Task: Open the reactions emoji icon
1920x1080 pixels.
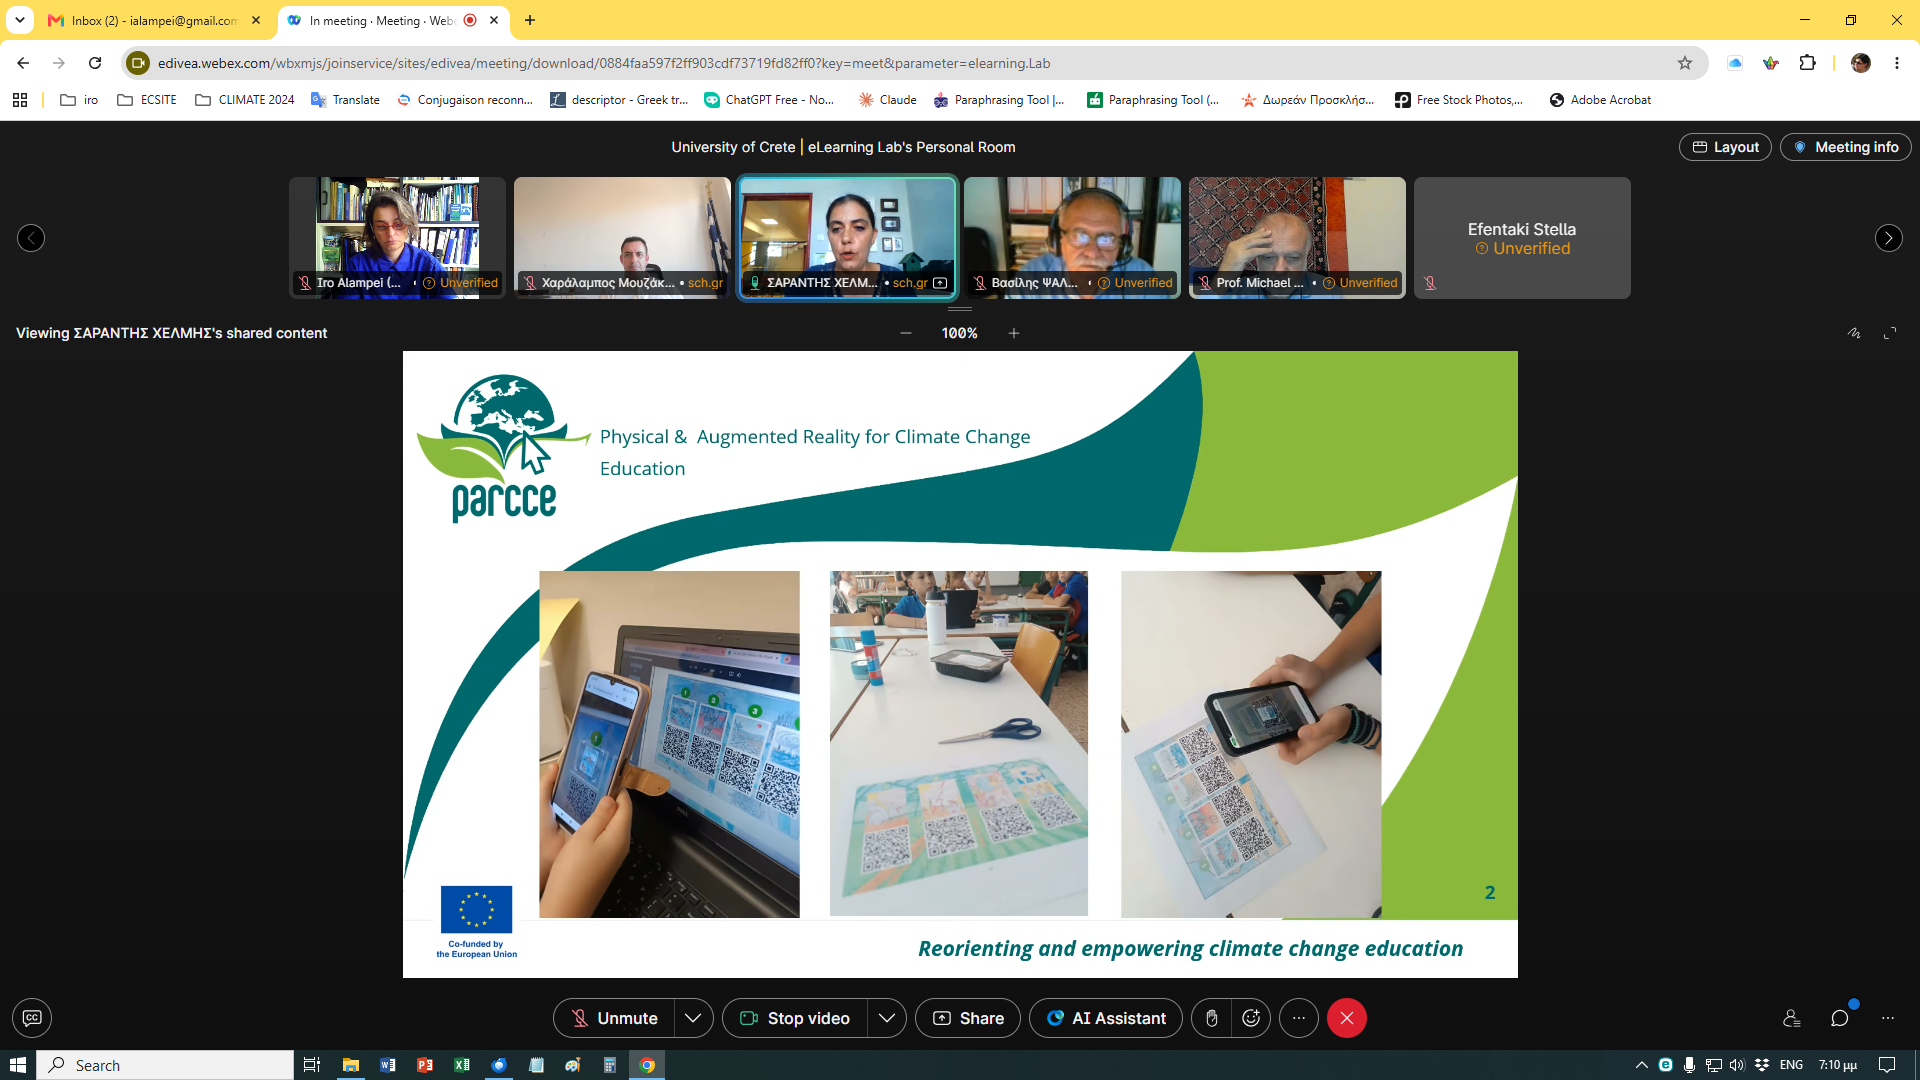Action: click(x=1251, y=1018)
